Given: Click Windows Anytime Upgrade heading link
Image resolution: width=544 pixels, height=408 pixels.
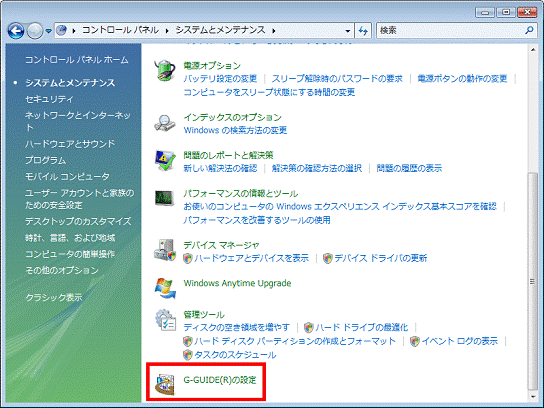Looking at the screenshot, I should [237, 283].
